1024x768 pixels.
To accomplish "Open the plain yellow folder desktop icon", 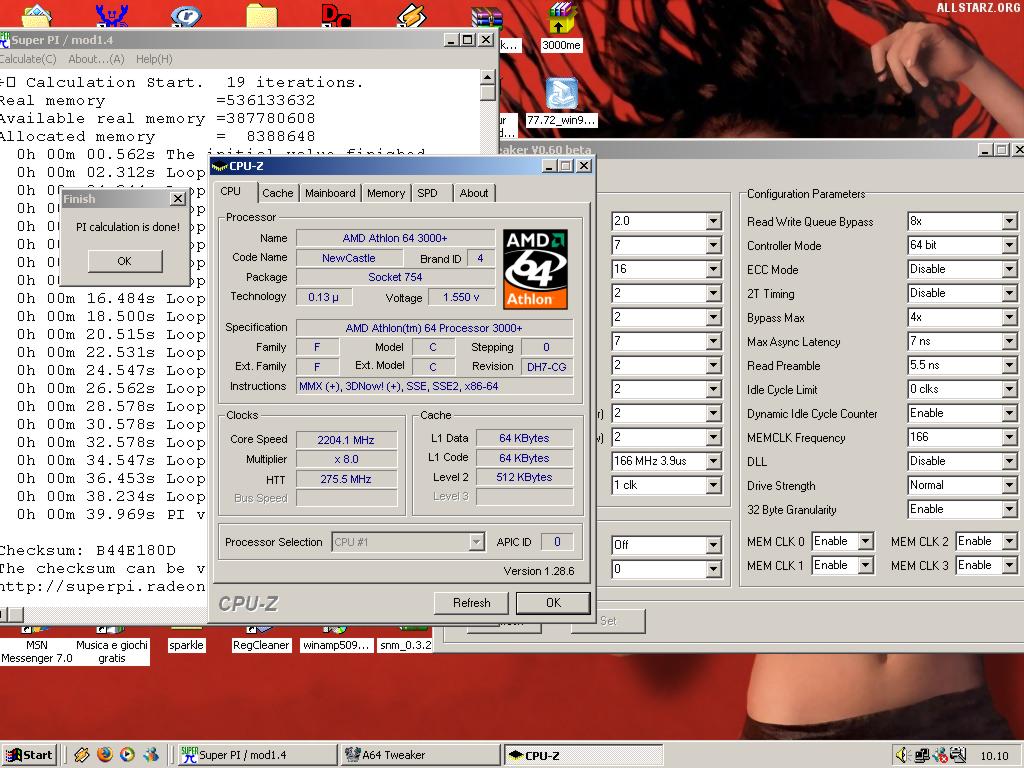I will [262, 16].
